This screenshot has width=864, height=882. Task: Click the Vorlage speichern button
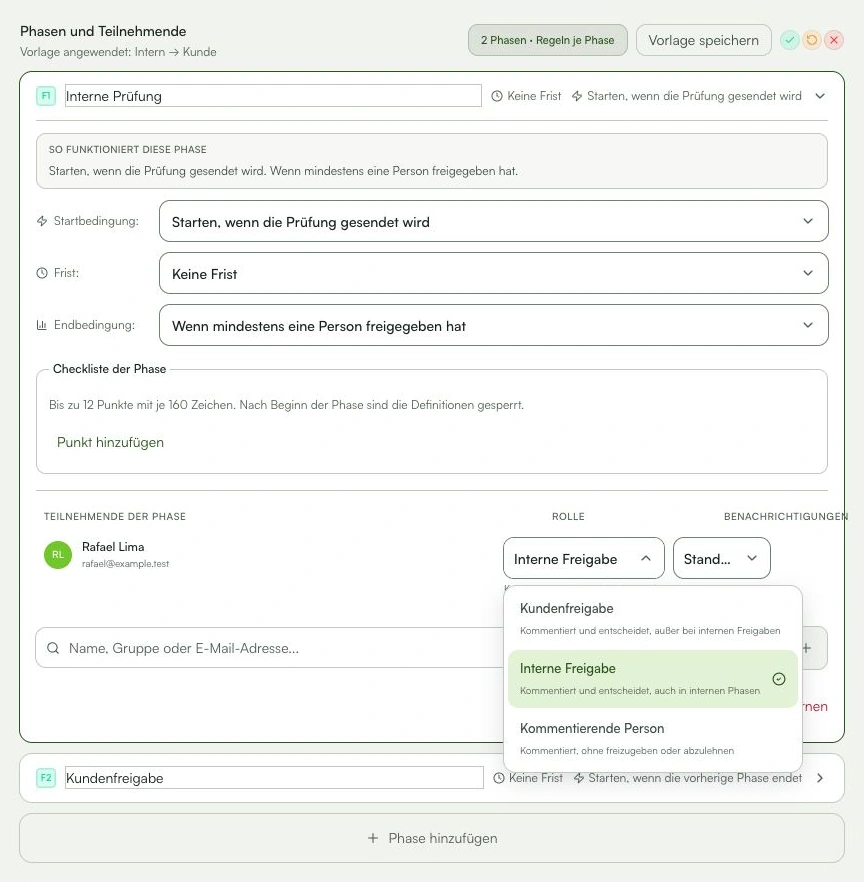(704, 40)
